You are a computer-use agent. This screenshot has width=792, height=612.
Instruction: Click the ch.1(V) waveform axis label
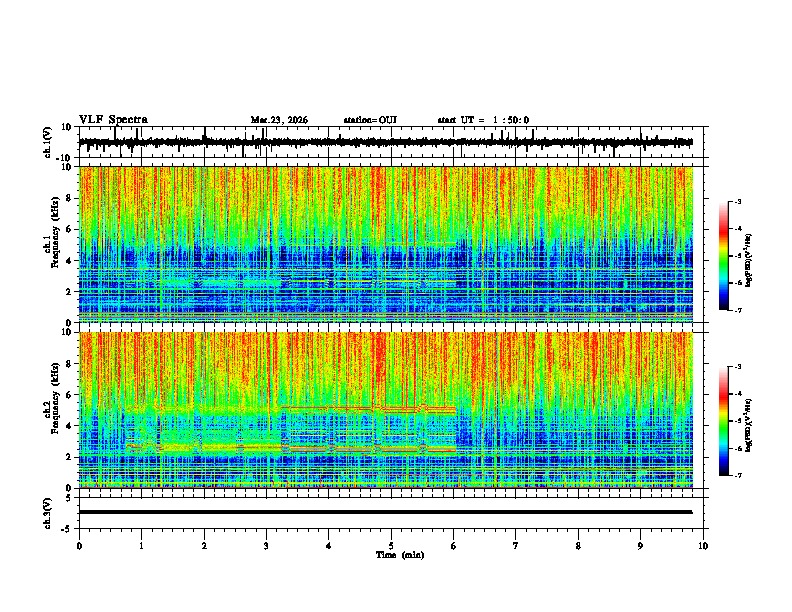pos(48,142)
